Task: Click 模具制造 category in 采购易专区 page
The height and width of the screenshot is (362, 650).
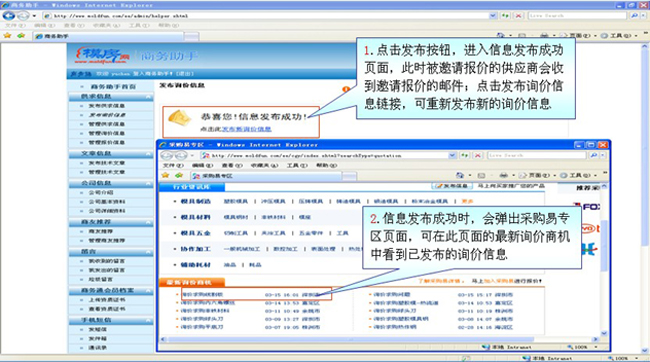Action: [196, 201]
